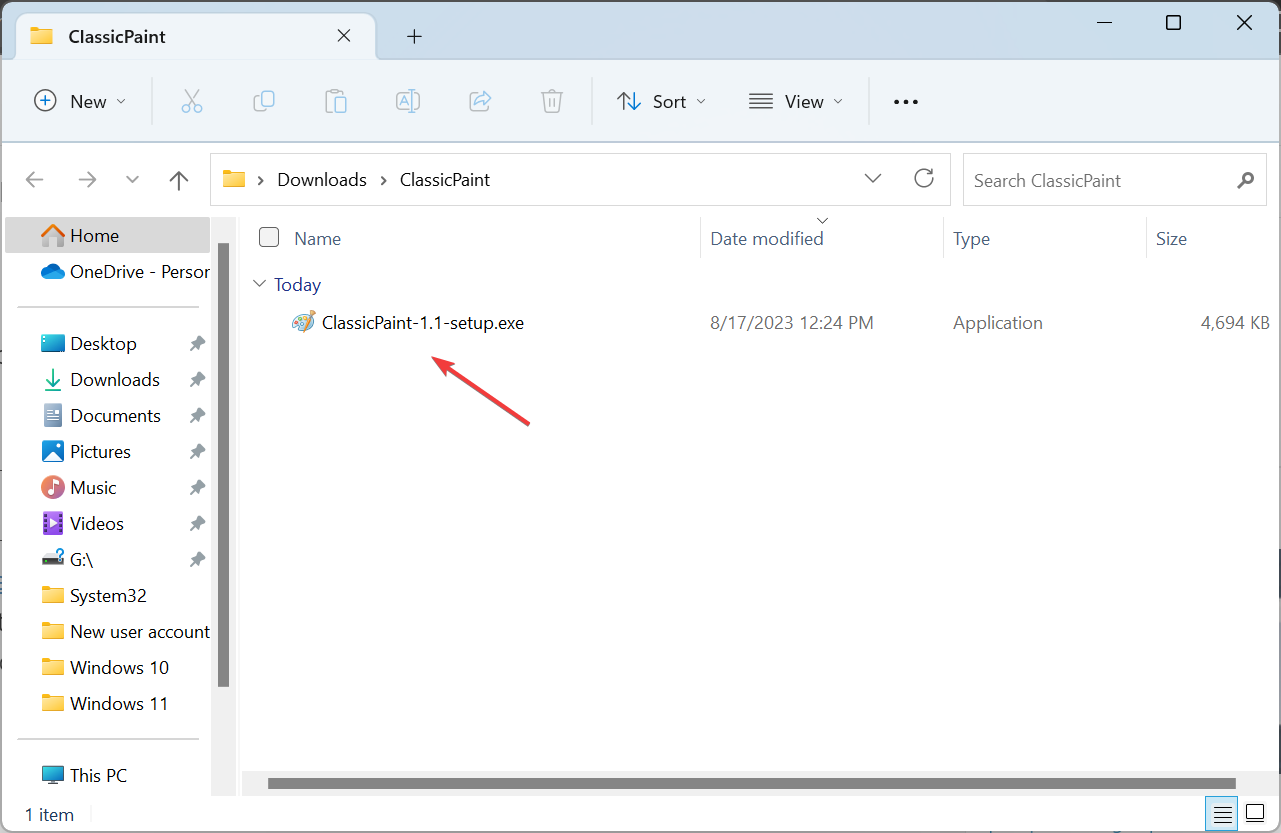Go forward with the Forward arrow
The height and width of the screenshot is (833, 1281).
click(x=88, y=180)
